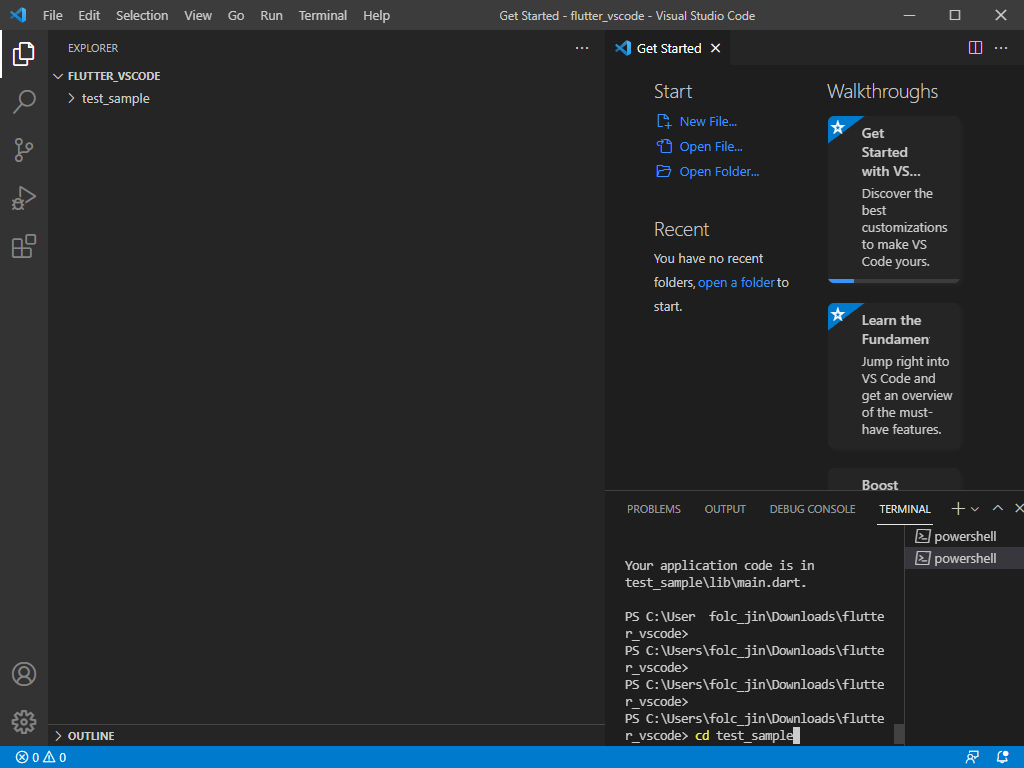Click the VS Code logo menu icon
The height and width of the screenshot is (768, 1024).
18,15
